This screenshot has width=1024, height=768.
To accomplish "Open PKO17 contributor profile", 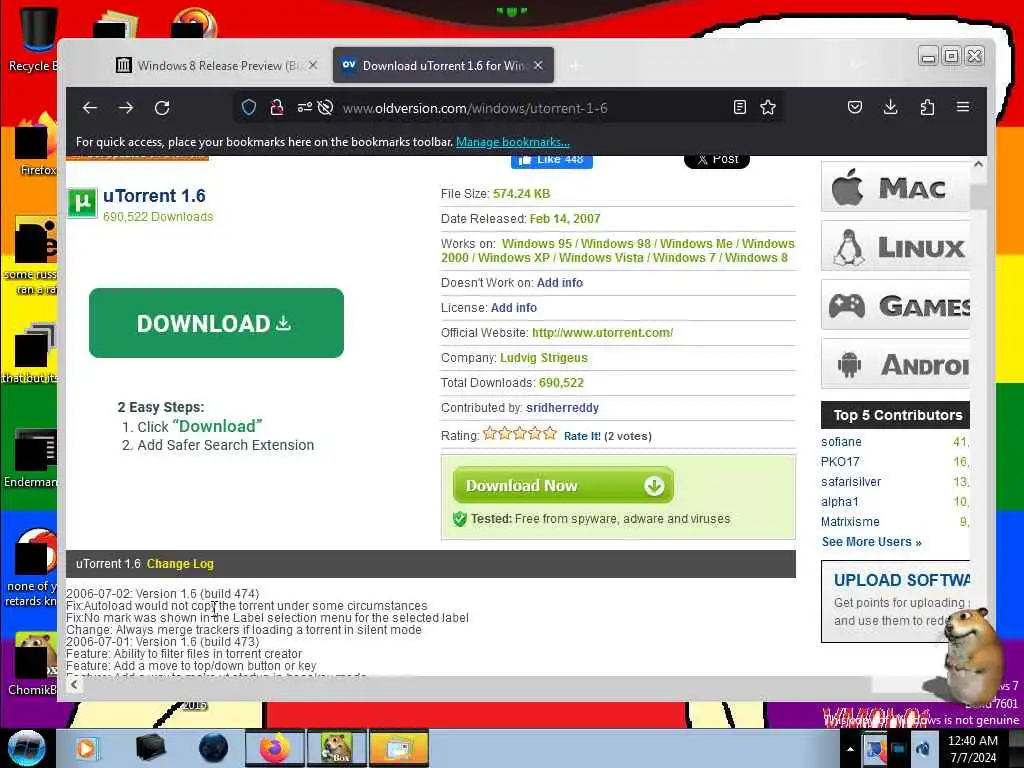I will pyautogui.click(x=840, y=462).
